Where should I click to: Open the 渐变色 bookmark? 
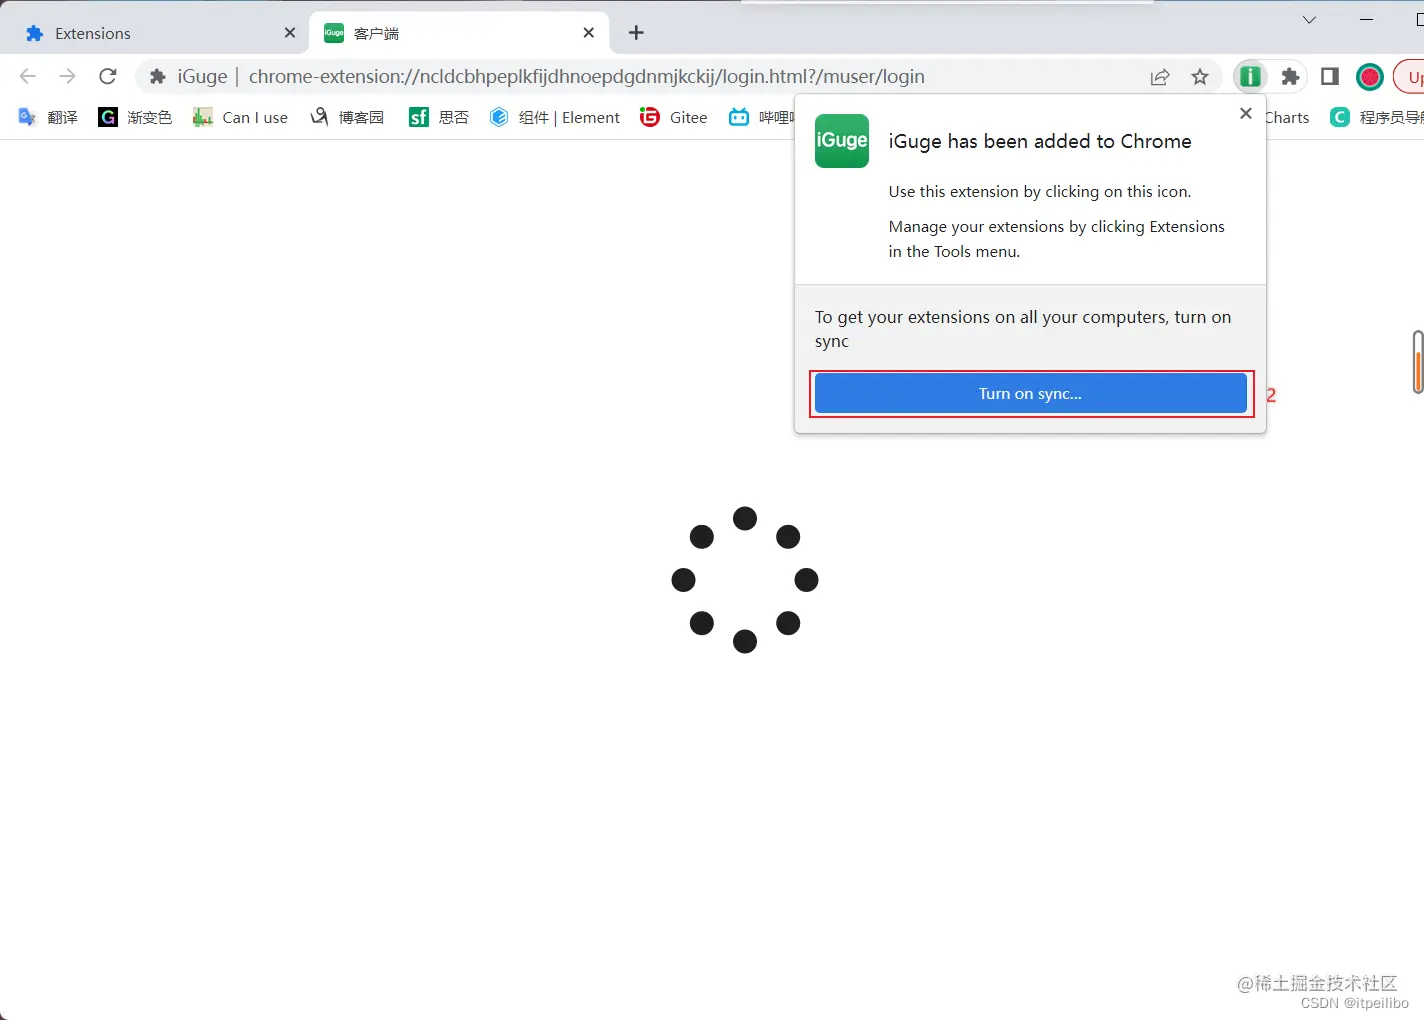coord(135,117)
